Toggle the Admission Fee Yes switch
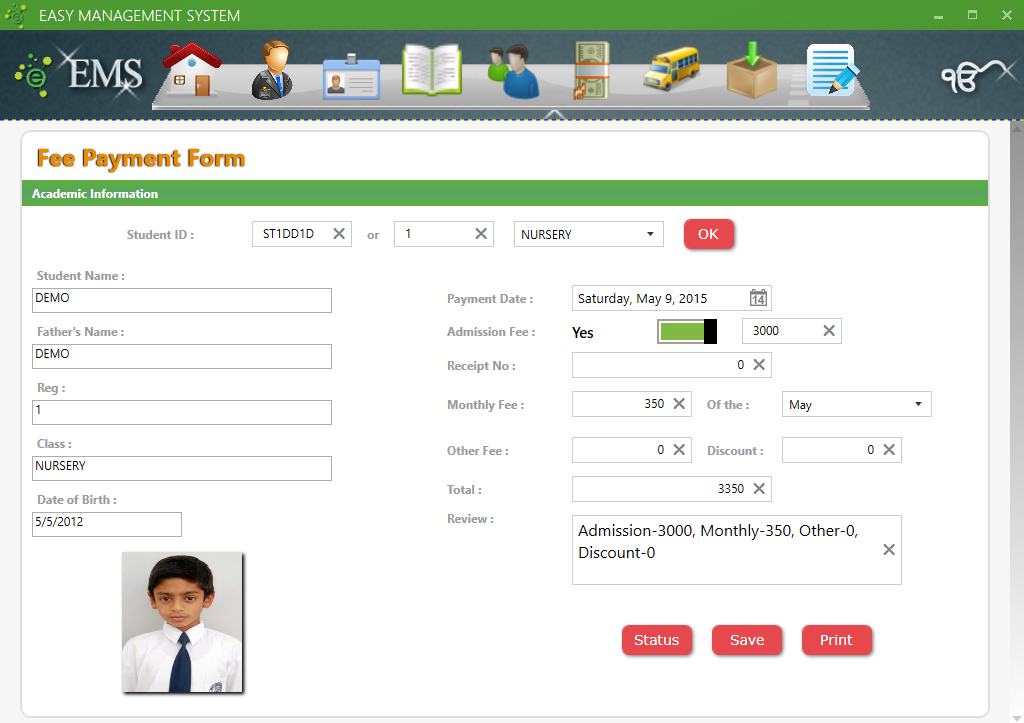 point(687,332)
